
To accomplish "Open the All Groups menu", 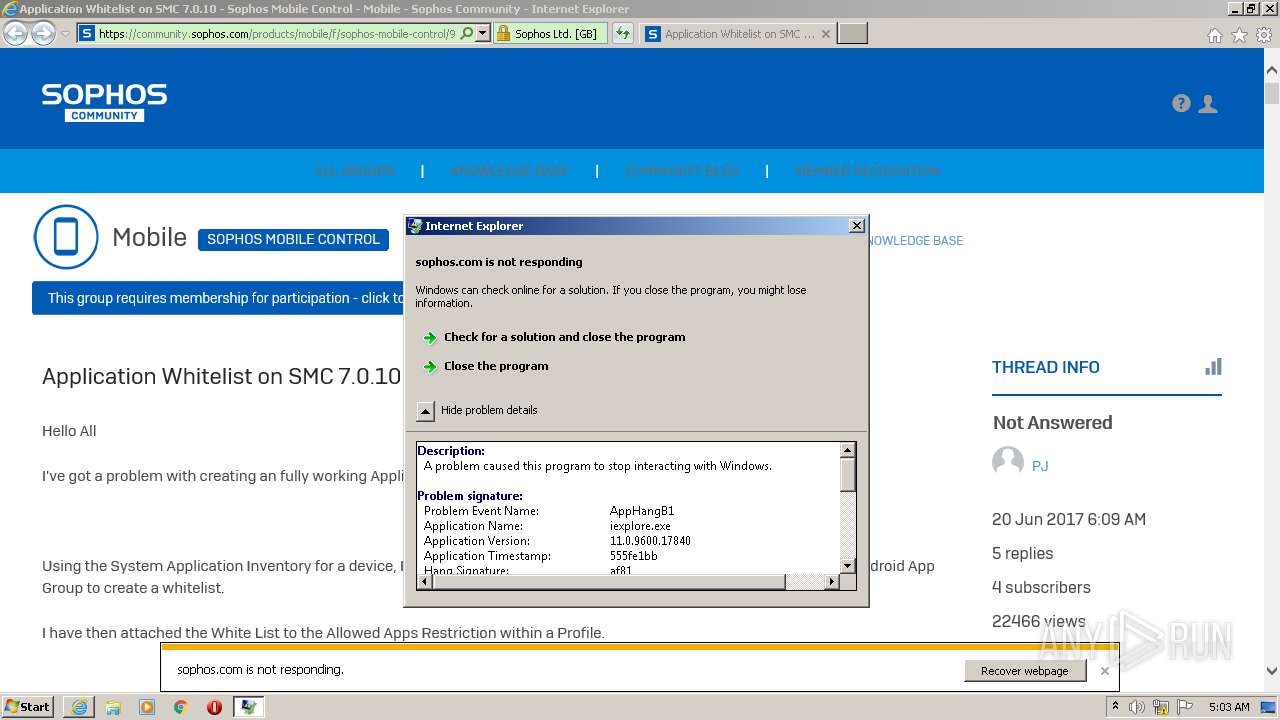I will click(x=354, y=171).
